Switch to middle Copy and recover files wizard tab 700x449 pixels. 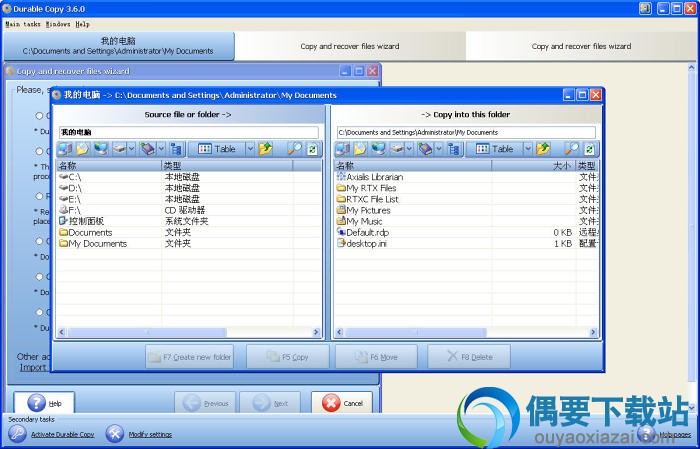coord(350,46)
